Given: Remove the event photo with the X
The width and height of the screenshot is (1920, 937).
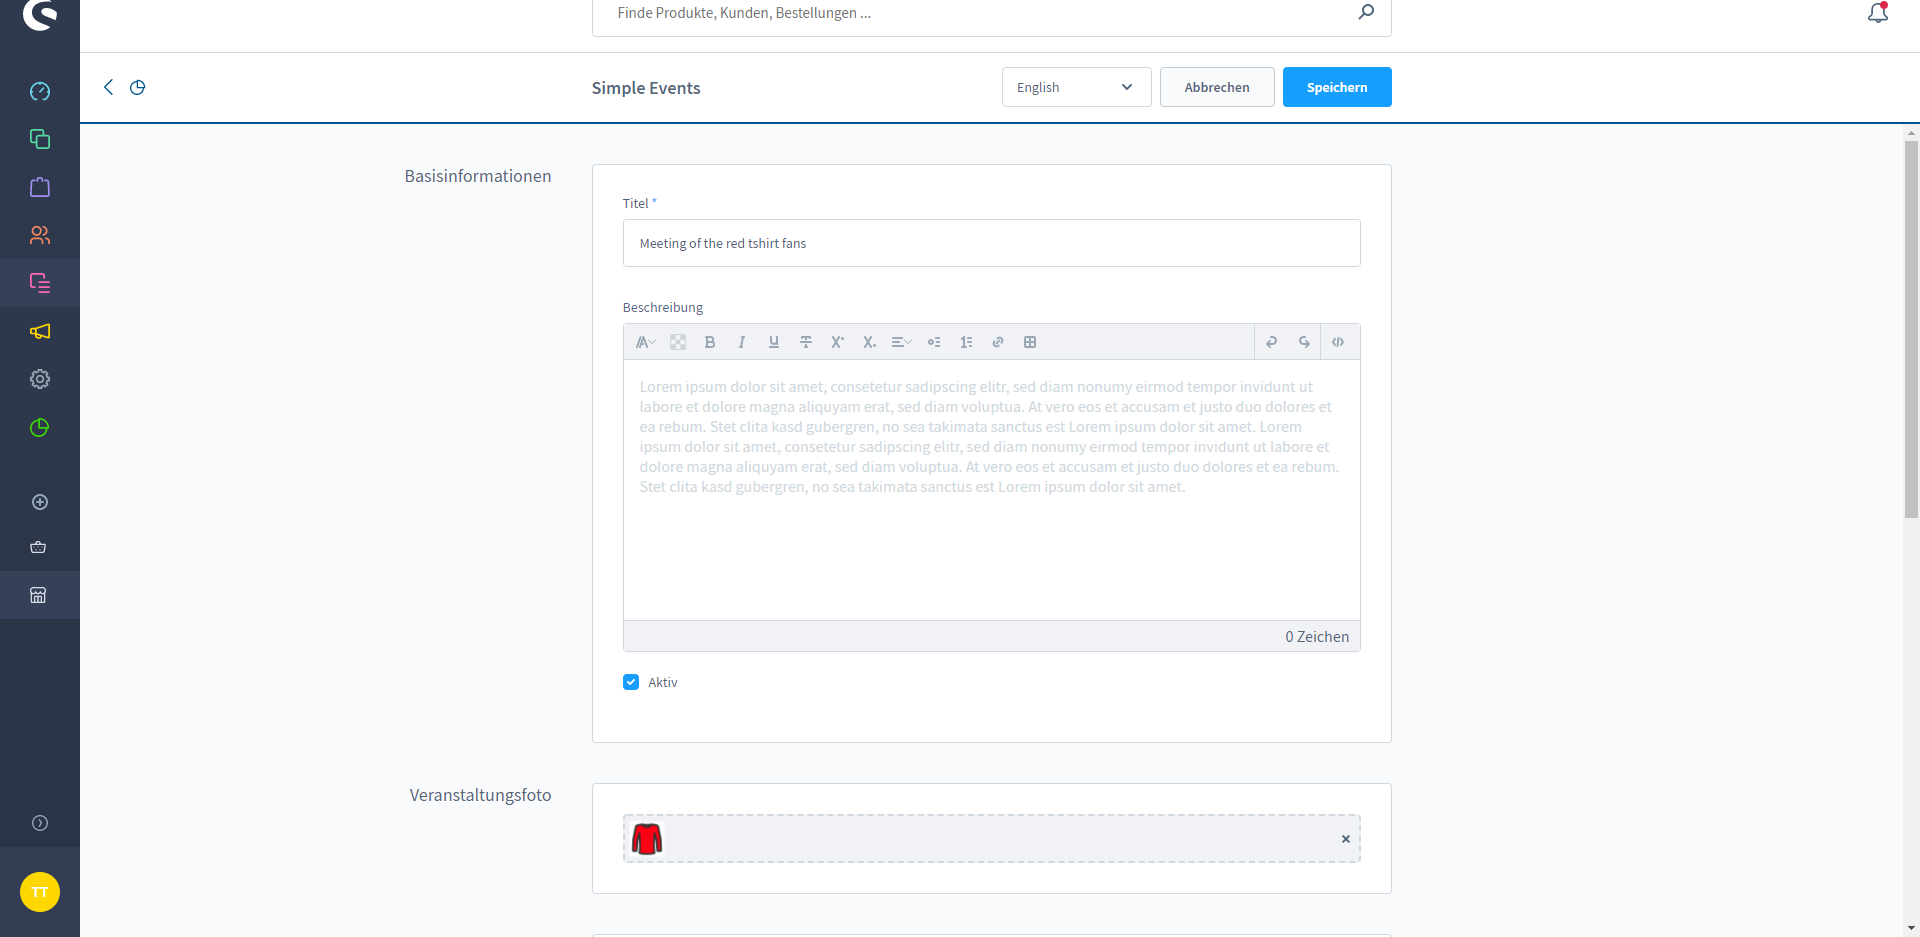Looking at the screenshot, I should 1346,839.
